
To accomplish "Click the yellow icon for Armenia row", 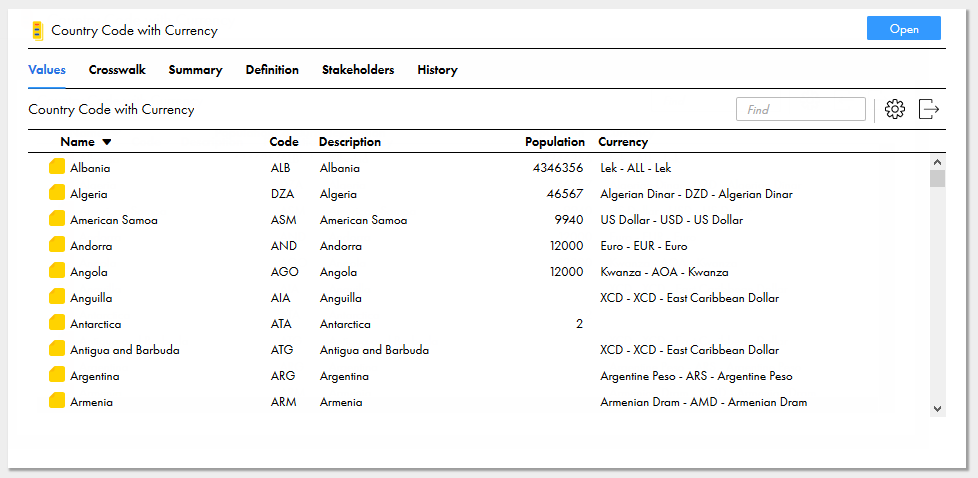I will pyautogui.click(x=57, y=401).
